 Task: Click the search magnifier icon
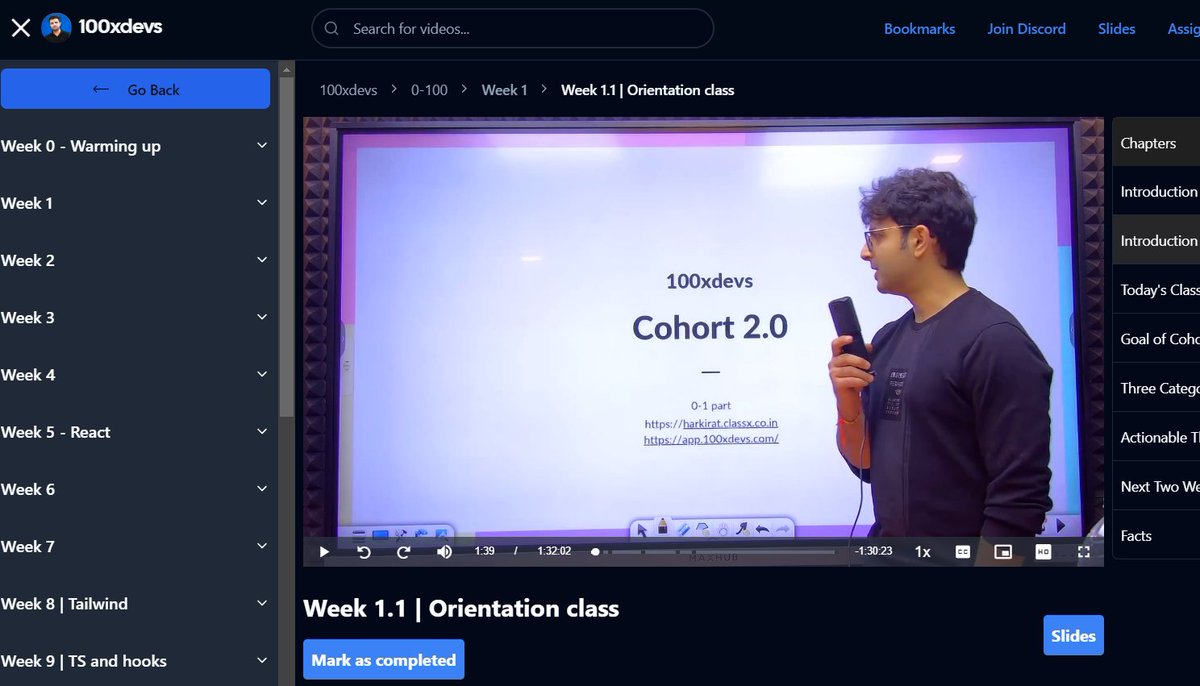click(333, 29)
